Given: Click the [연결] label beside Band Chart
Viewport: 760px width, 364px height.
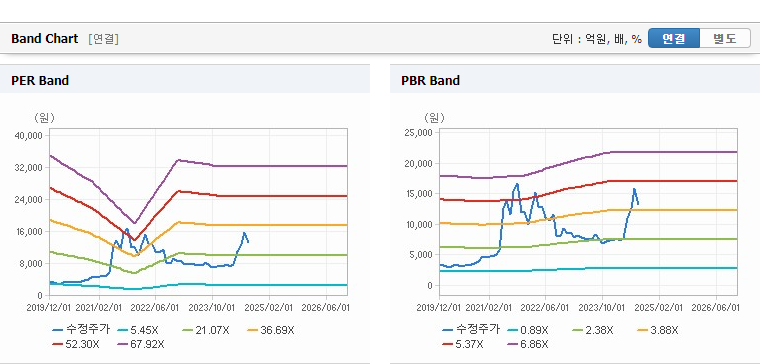Looking at the screenshot, I should pos(103,39).
